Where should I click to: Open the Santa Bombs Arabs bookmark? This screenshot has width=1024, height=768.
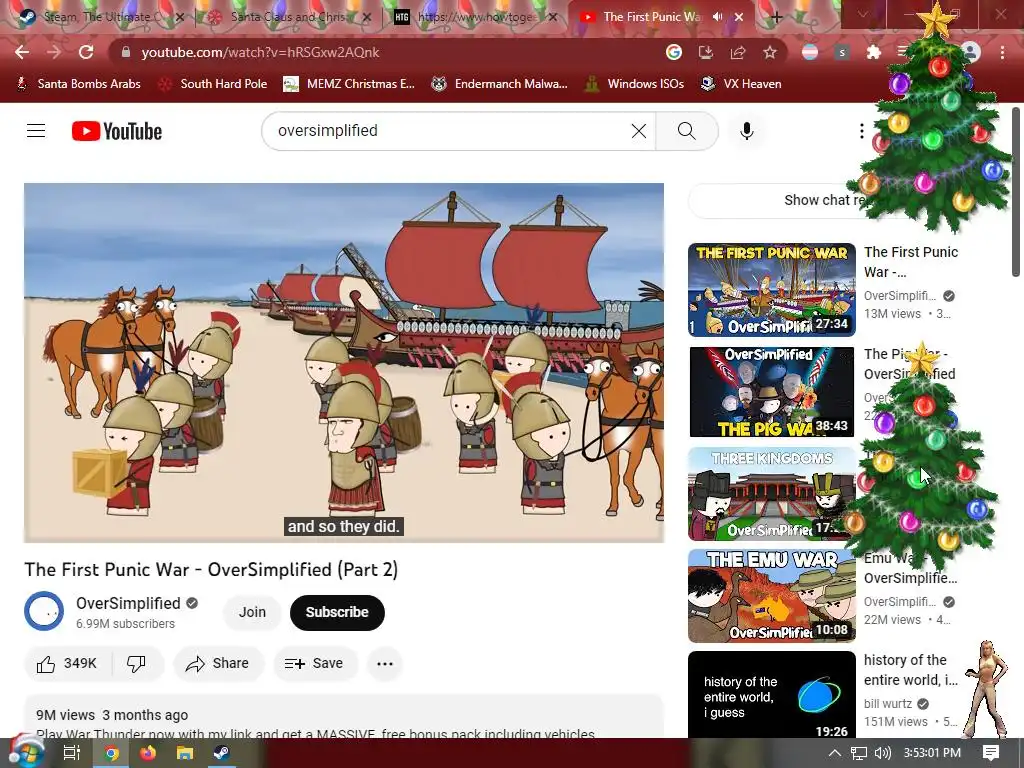pos(78,84)
